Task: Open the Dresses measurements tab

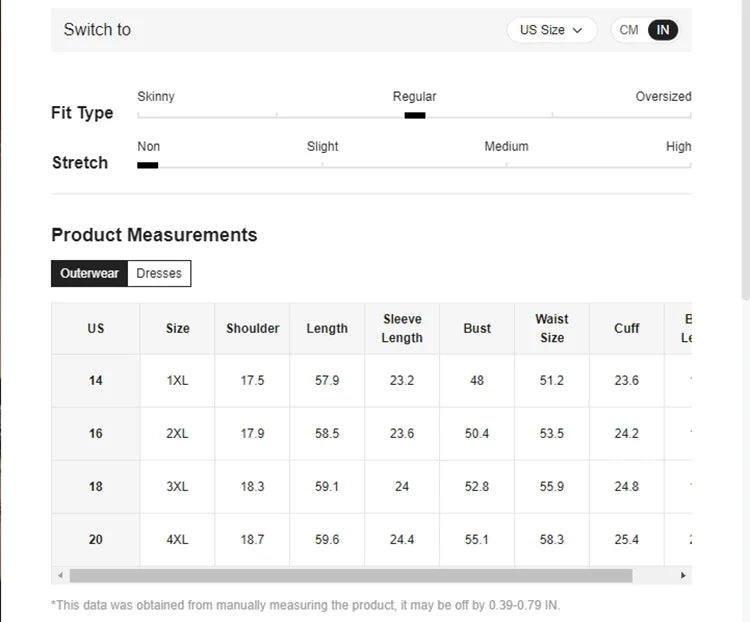Action: [x=159, y=273]
